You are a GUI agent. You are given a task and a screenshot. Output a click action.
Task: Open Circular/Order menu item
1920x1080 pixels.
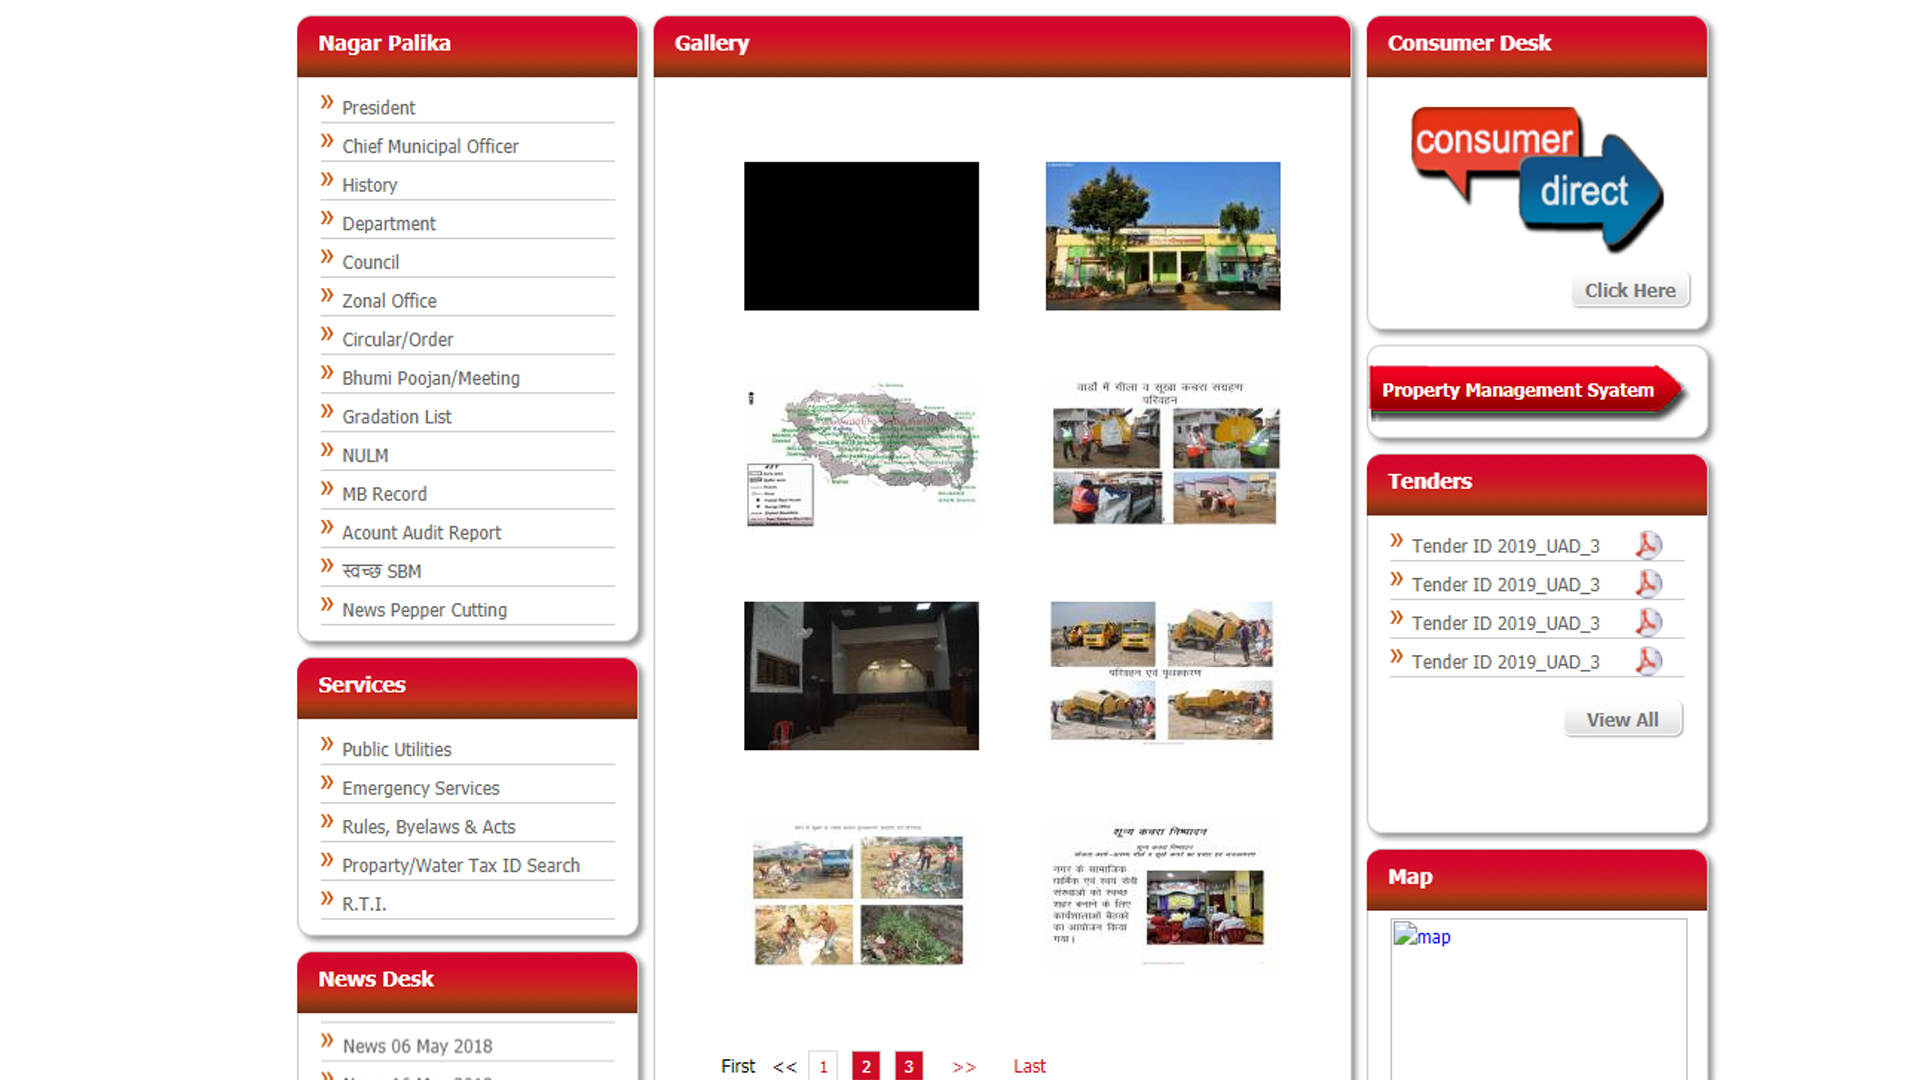(397, 340)
